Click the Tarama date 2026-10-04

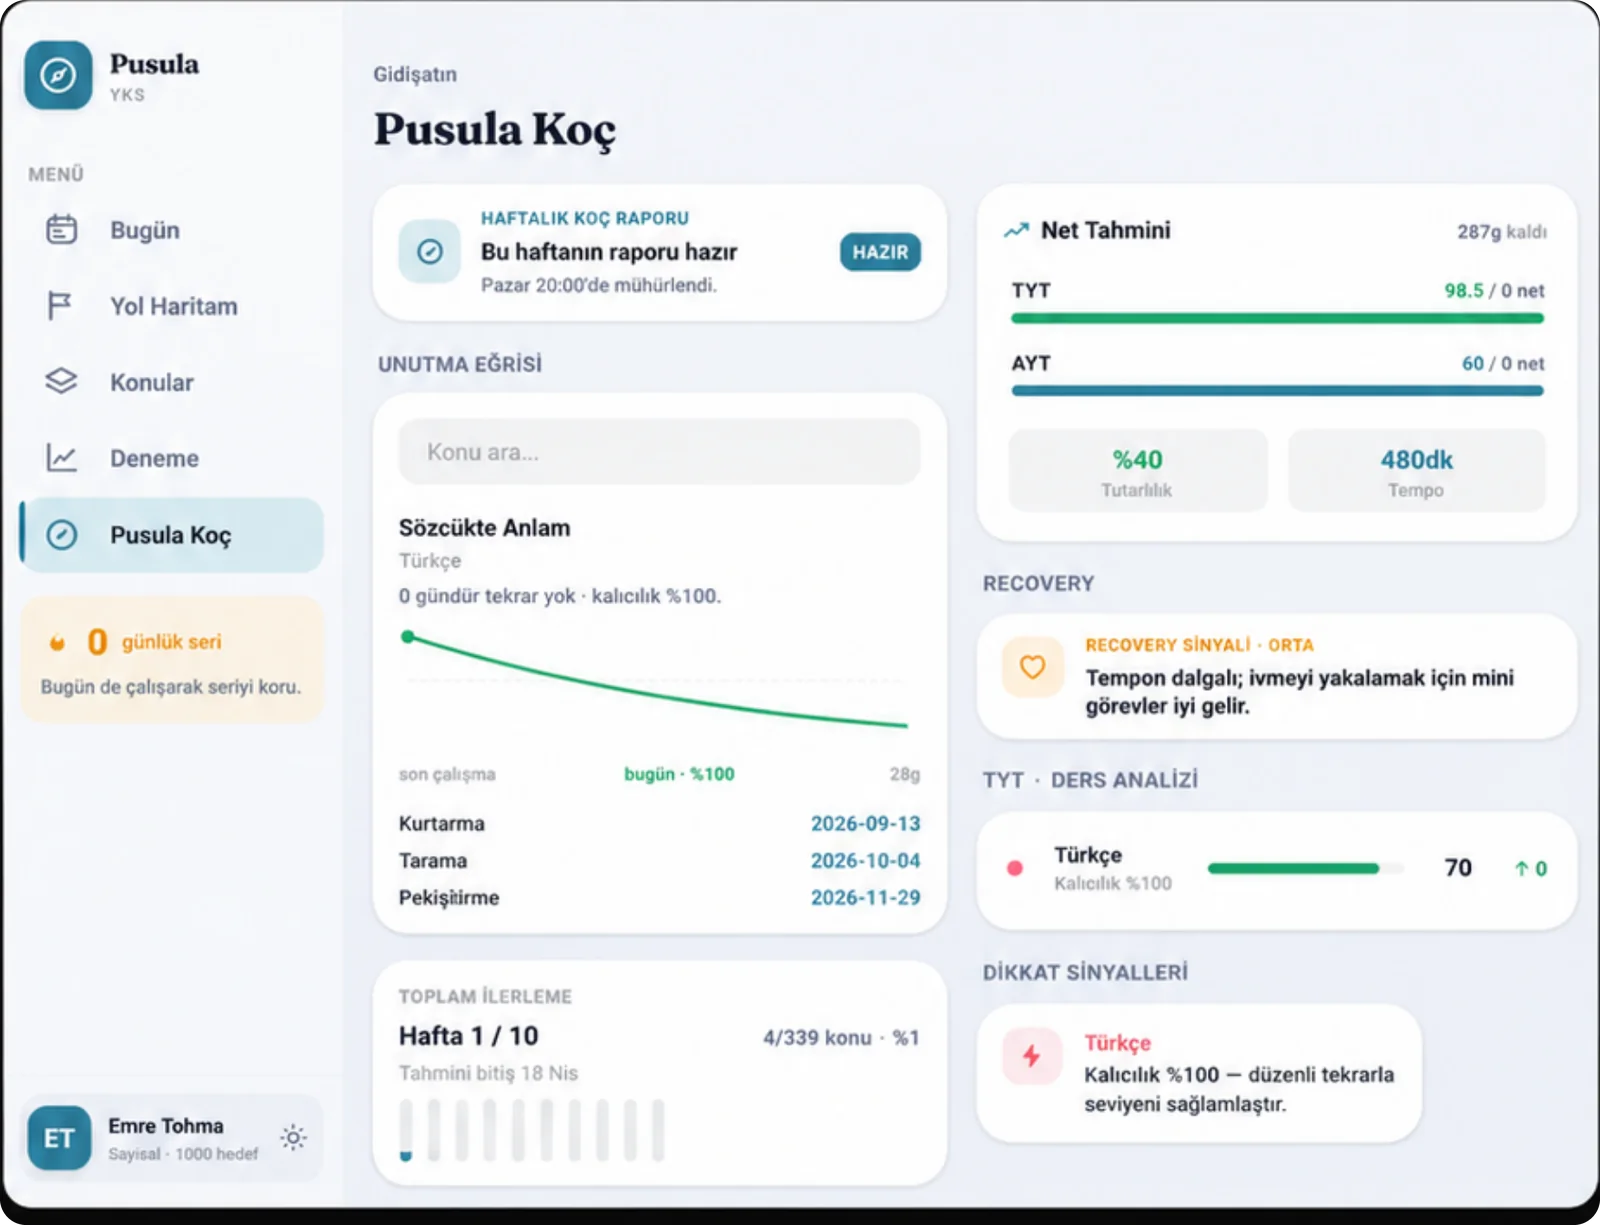(x=865, y=861)
